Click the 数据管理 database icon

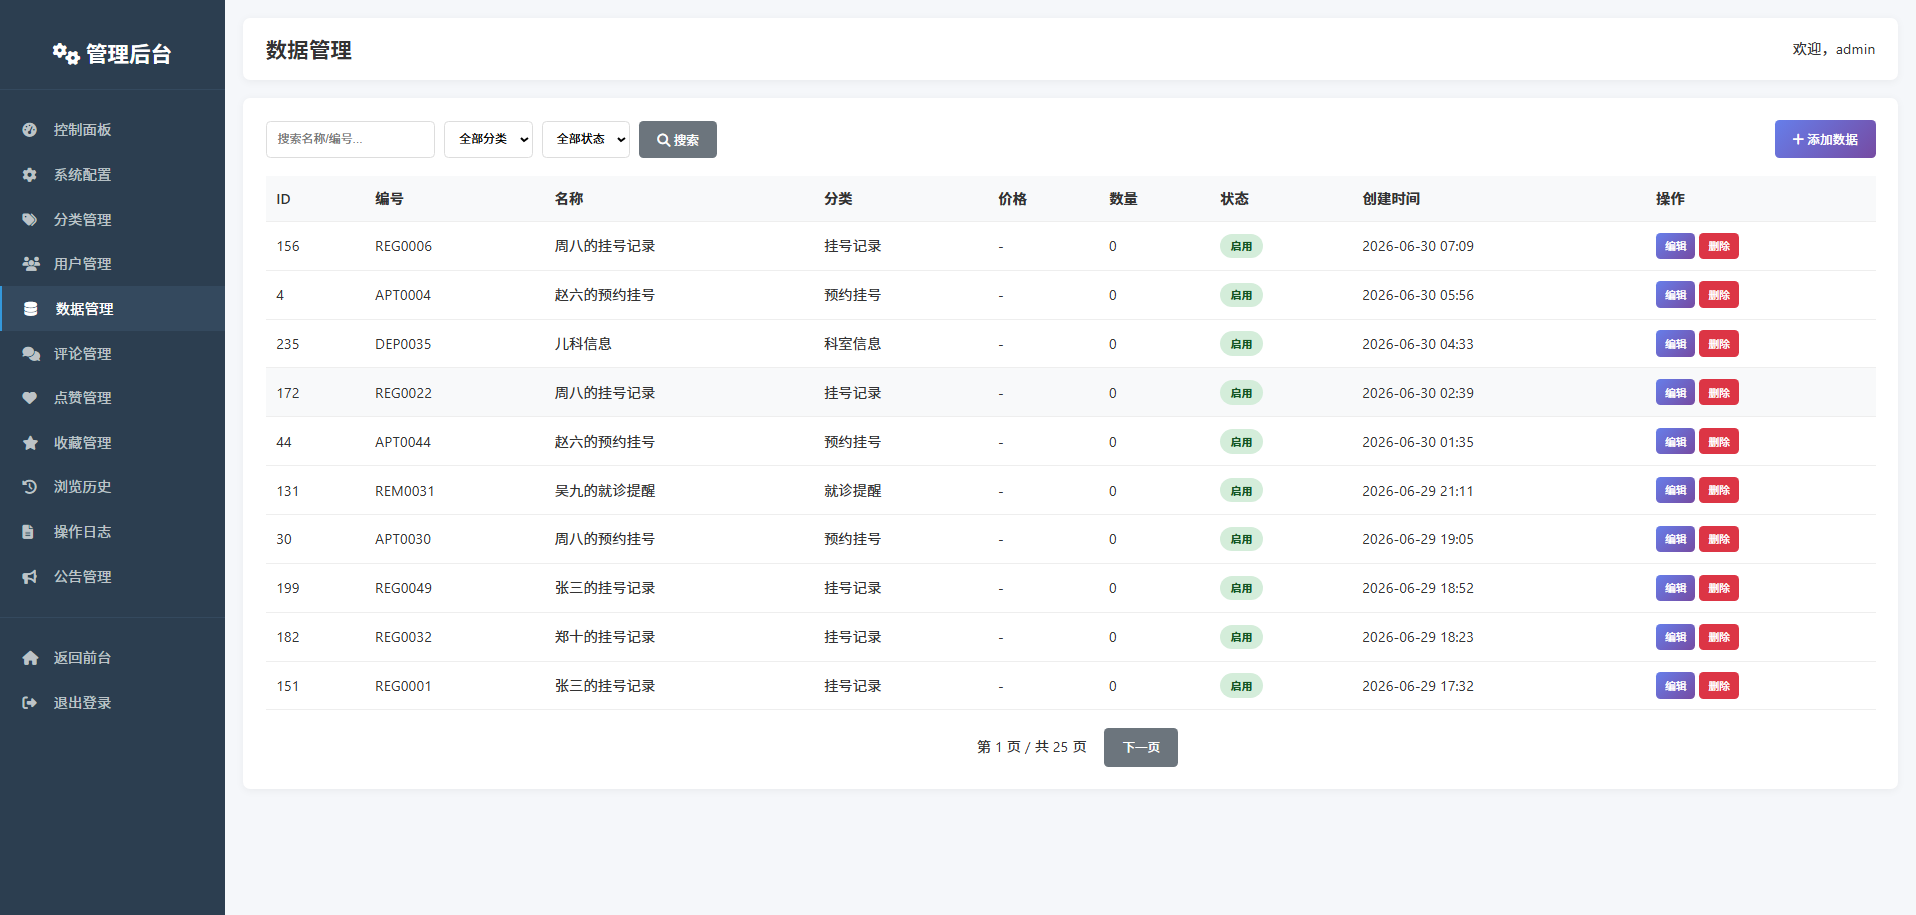tap(31, 309)
